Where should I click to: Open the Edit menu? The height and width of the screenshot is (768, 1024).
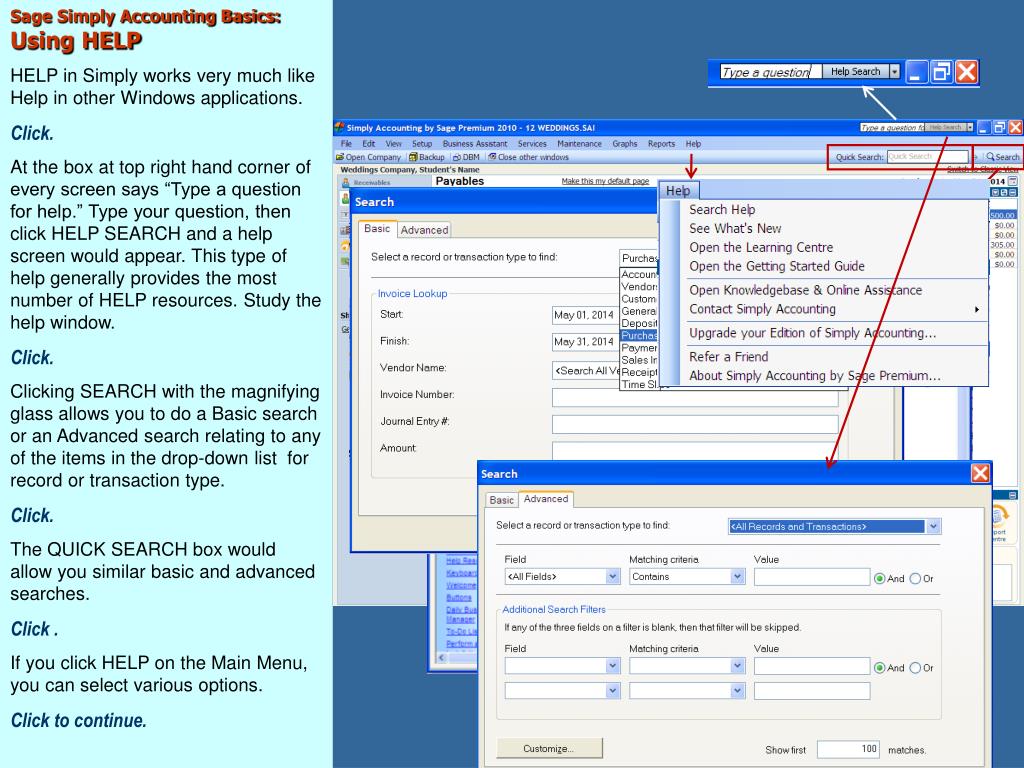[x=369, y=144]
